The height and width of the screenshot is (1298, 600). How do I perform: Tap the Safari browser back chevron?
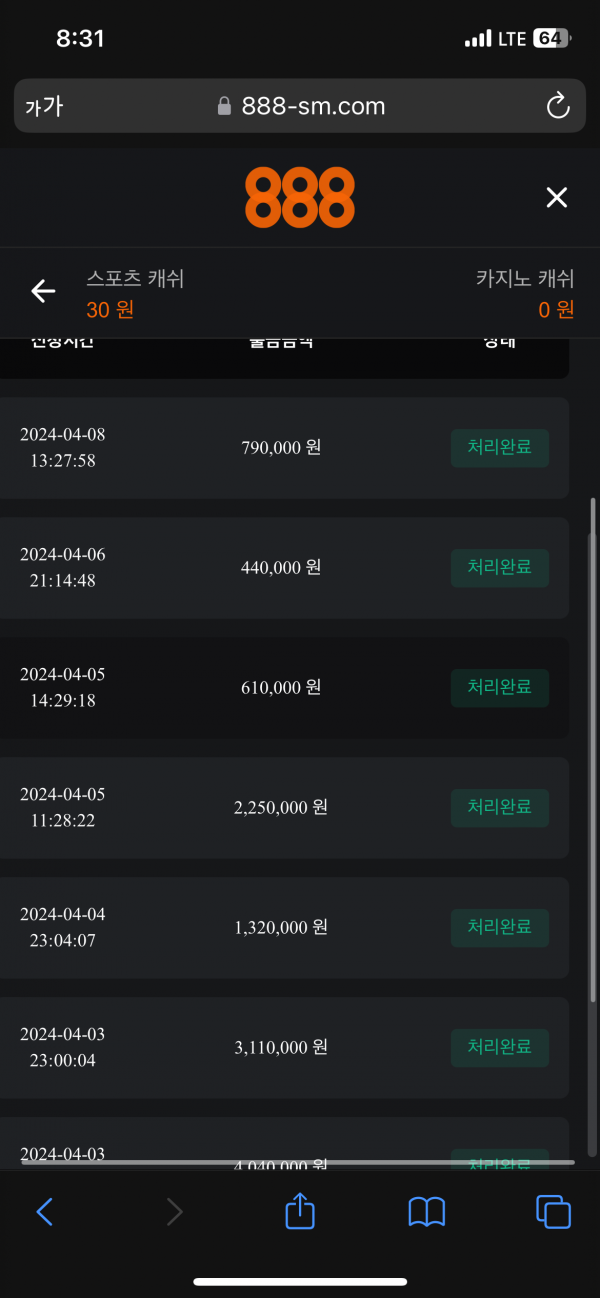point(44,1212)
